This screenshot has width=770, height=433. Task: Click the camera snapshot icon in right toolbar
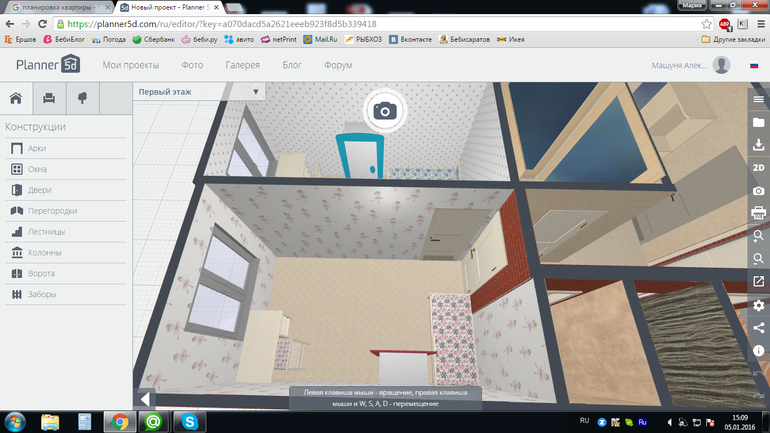(x=759, y=190)
